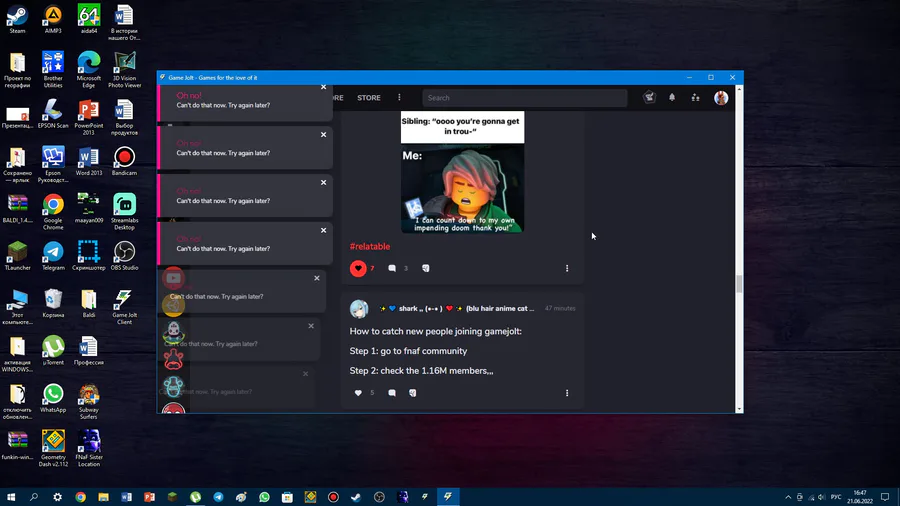Image resolution: width=900 pixels, height=506 pixels.
Task: Select the Microsoft Edge desktop shortcut
Action: (89, 71)
